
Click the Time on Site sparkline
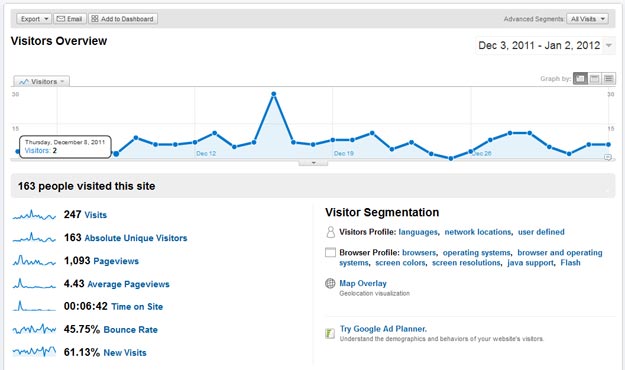pyautogui.click(x=34, y=306)
